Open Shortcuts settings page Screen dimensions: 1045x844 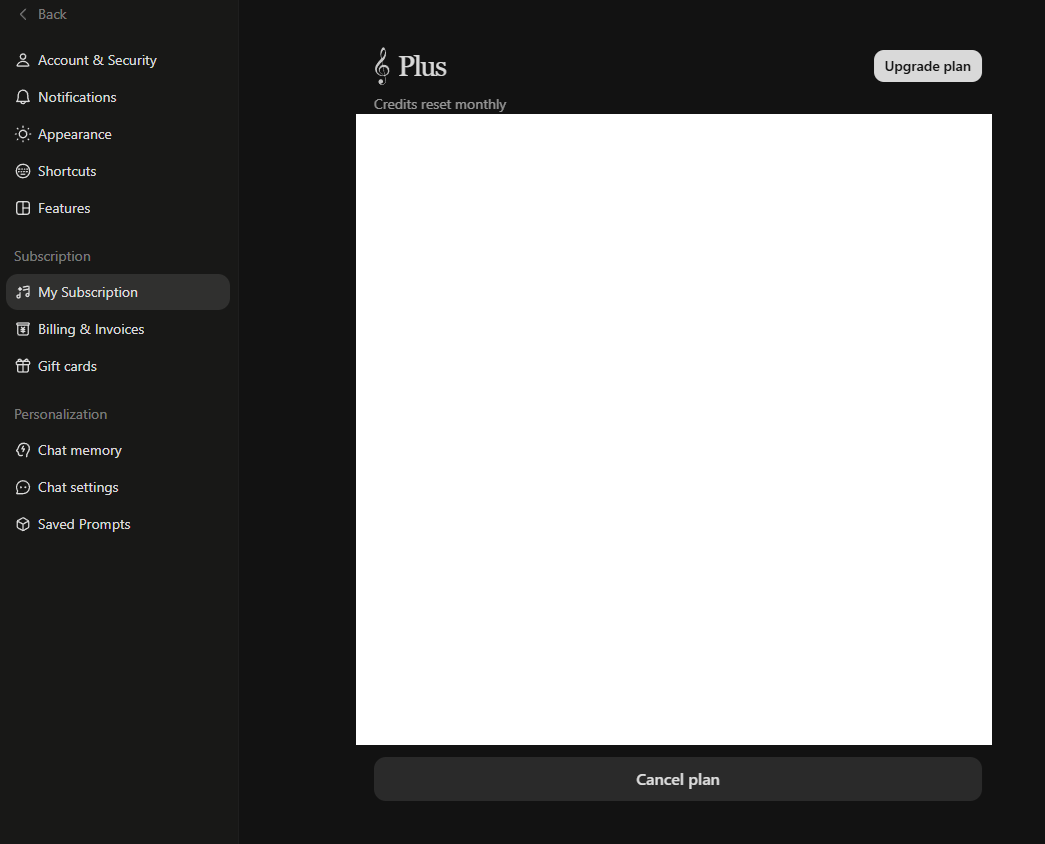pos(118,171)
